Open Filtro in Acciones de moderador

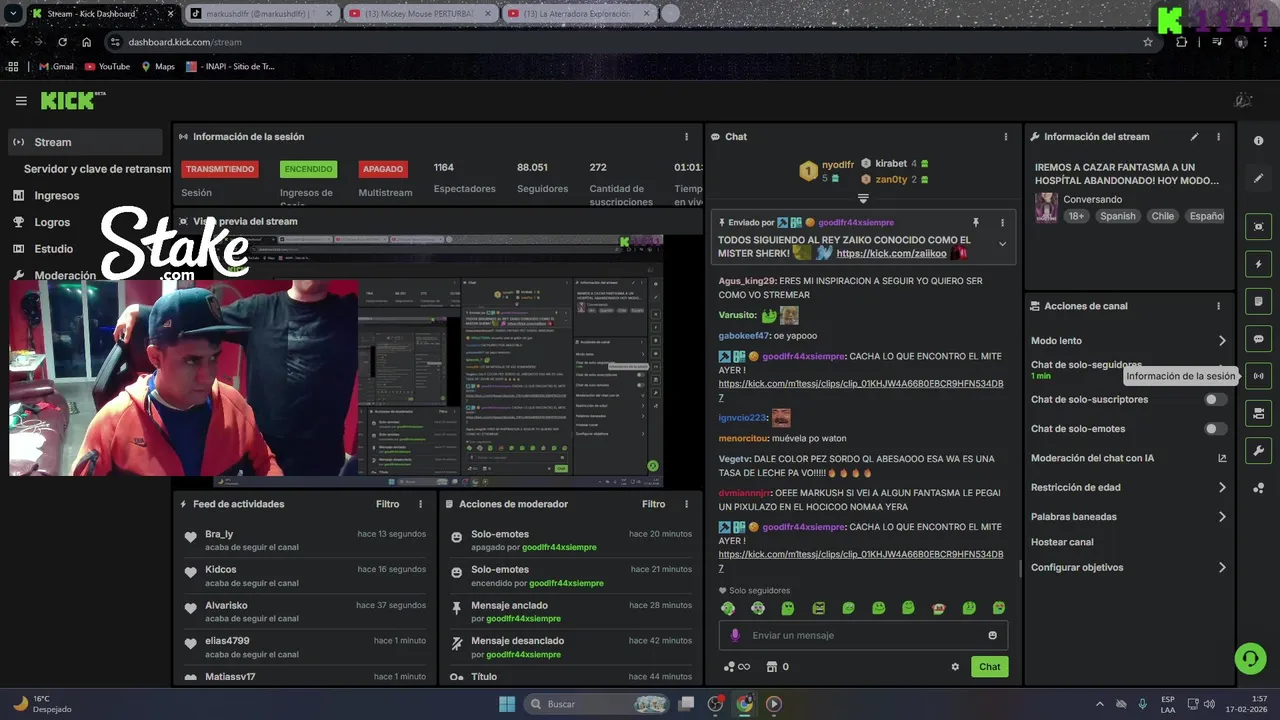(x=653, y=504)
